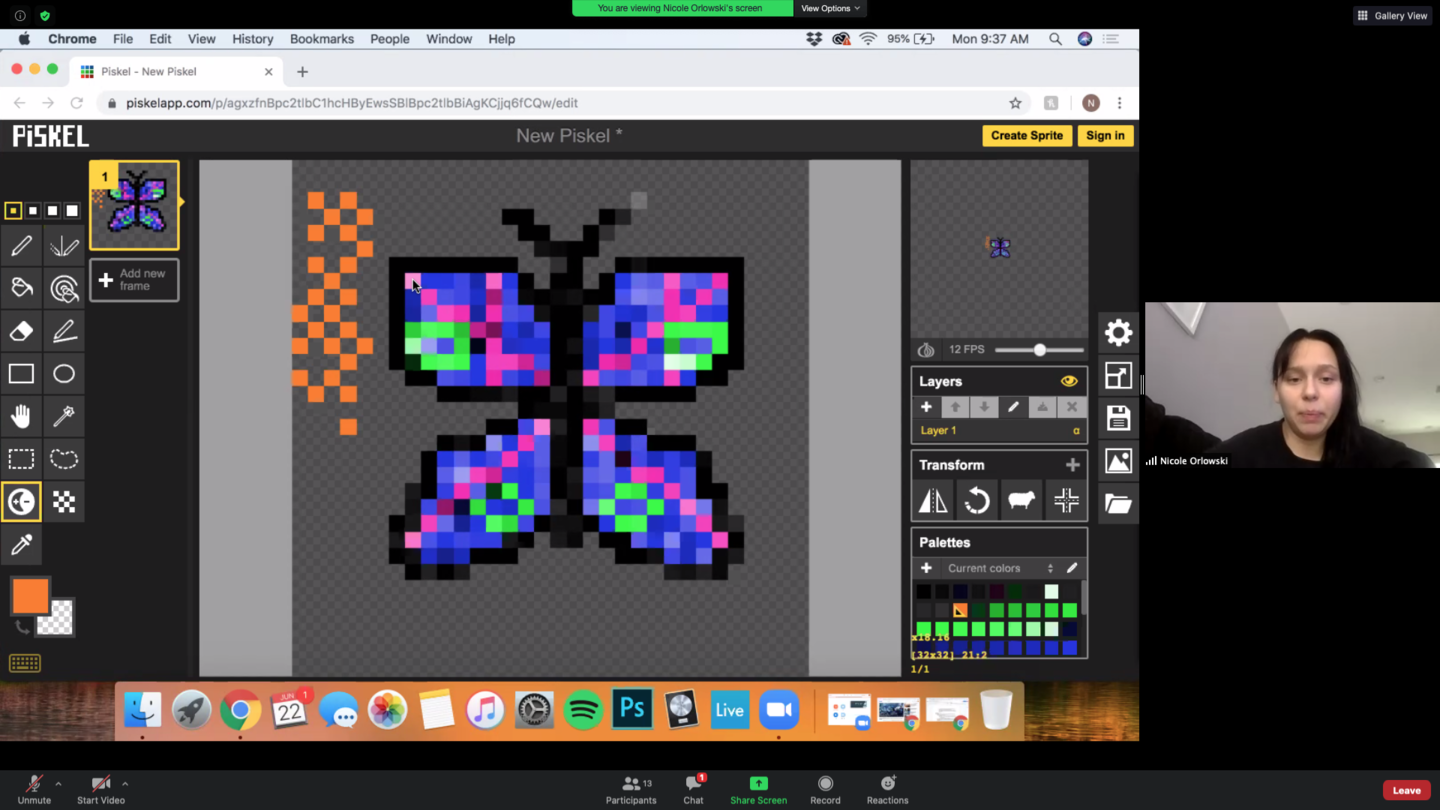
Task: Select the Dithering checkerboard tool
Action: 64,502
